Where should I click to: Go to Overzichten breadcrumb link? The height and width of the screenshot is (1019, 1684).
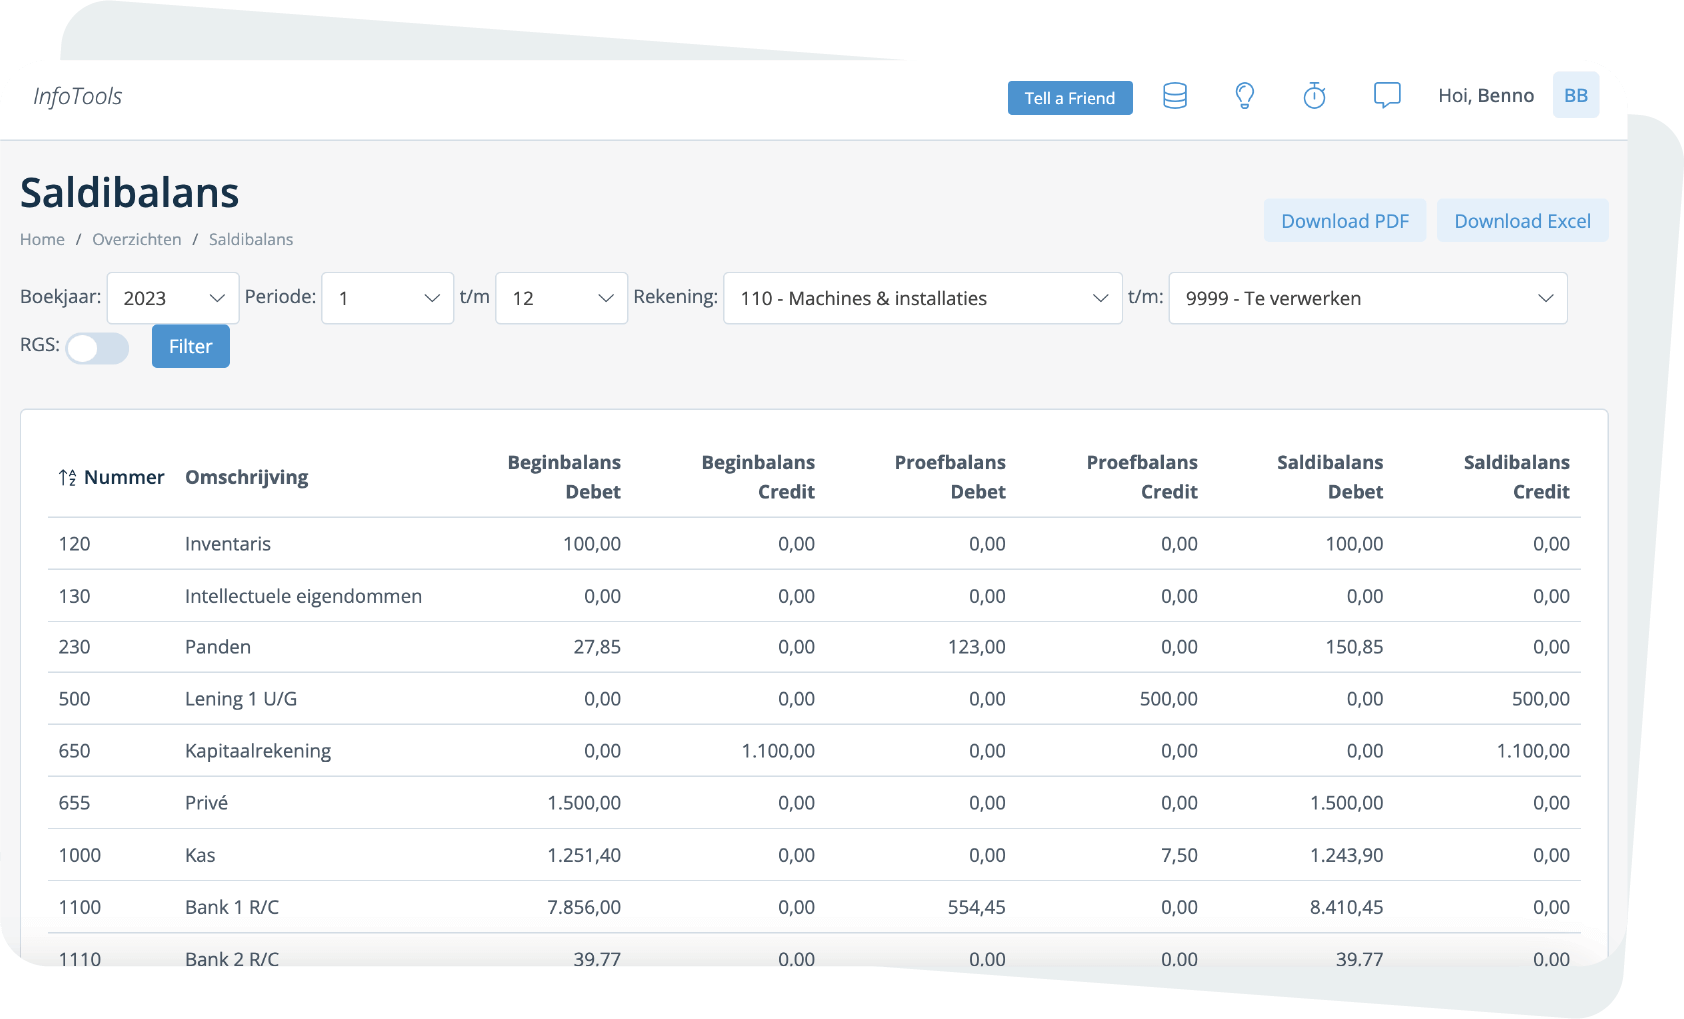(x=137, y=239)
